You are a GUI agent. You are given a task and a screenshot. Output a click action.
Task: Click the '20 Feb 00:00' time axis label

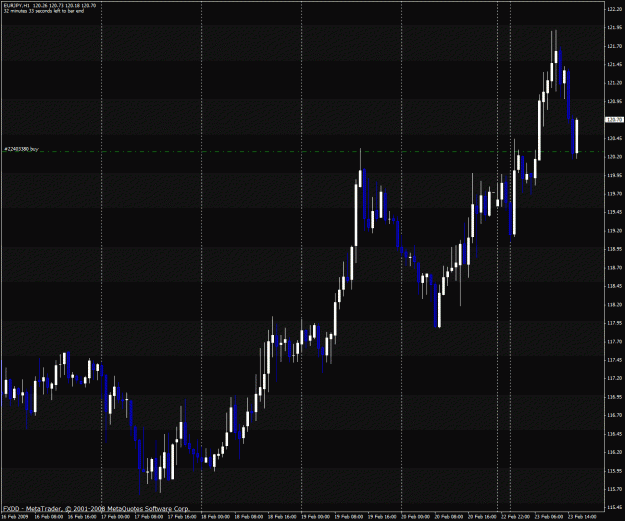click(415, 517)
